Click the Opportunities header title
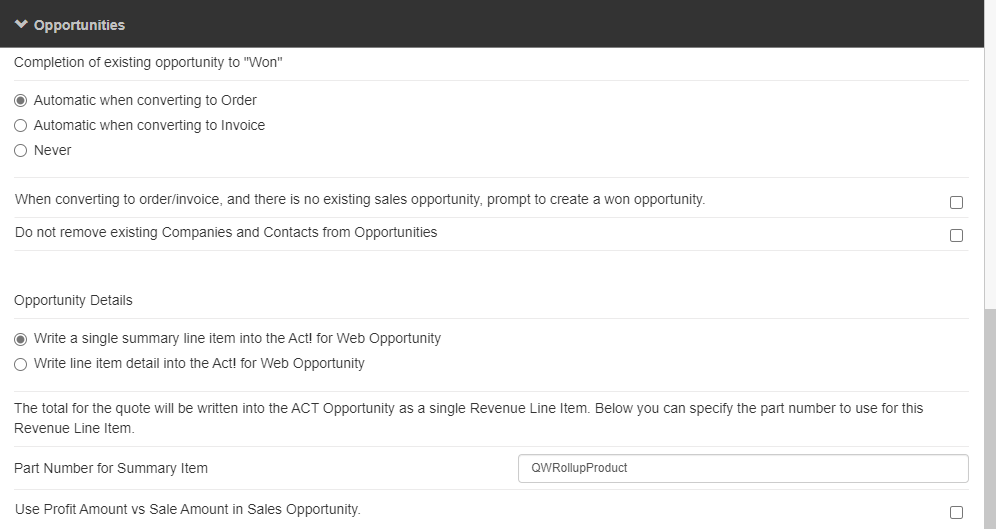996x529 pixels. point(79,25)
